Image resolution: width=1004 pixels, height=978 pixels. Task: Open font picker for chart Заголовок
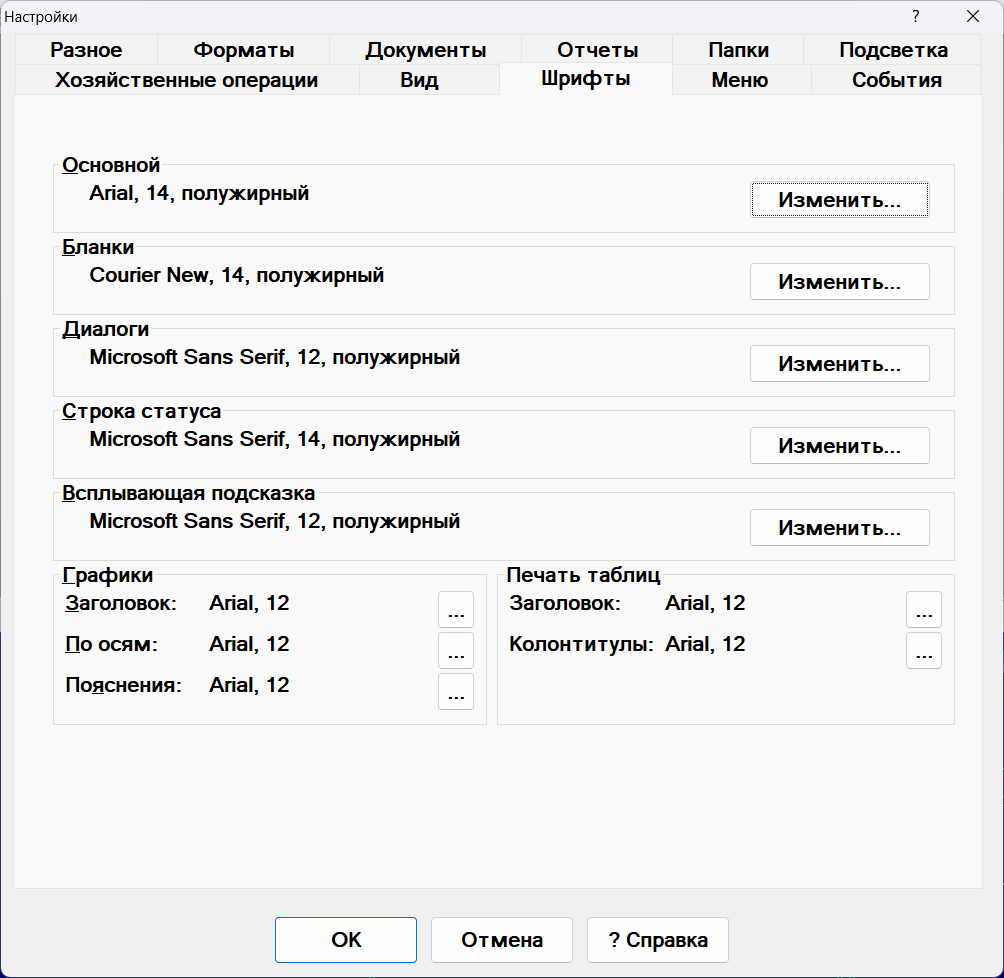point(456,610)
